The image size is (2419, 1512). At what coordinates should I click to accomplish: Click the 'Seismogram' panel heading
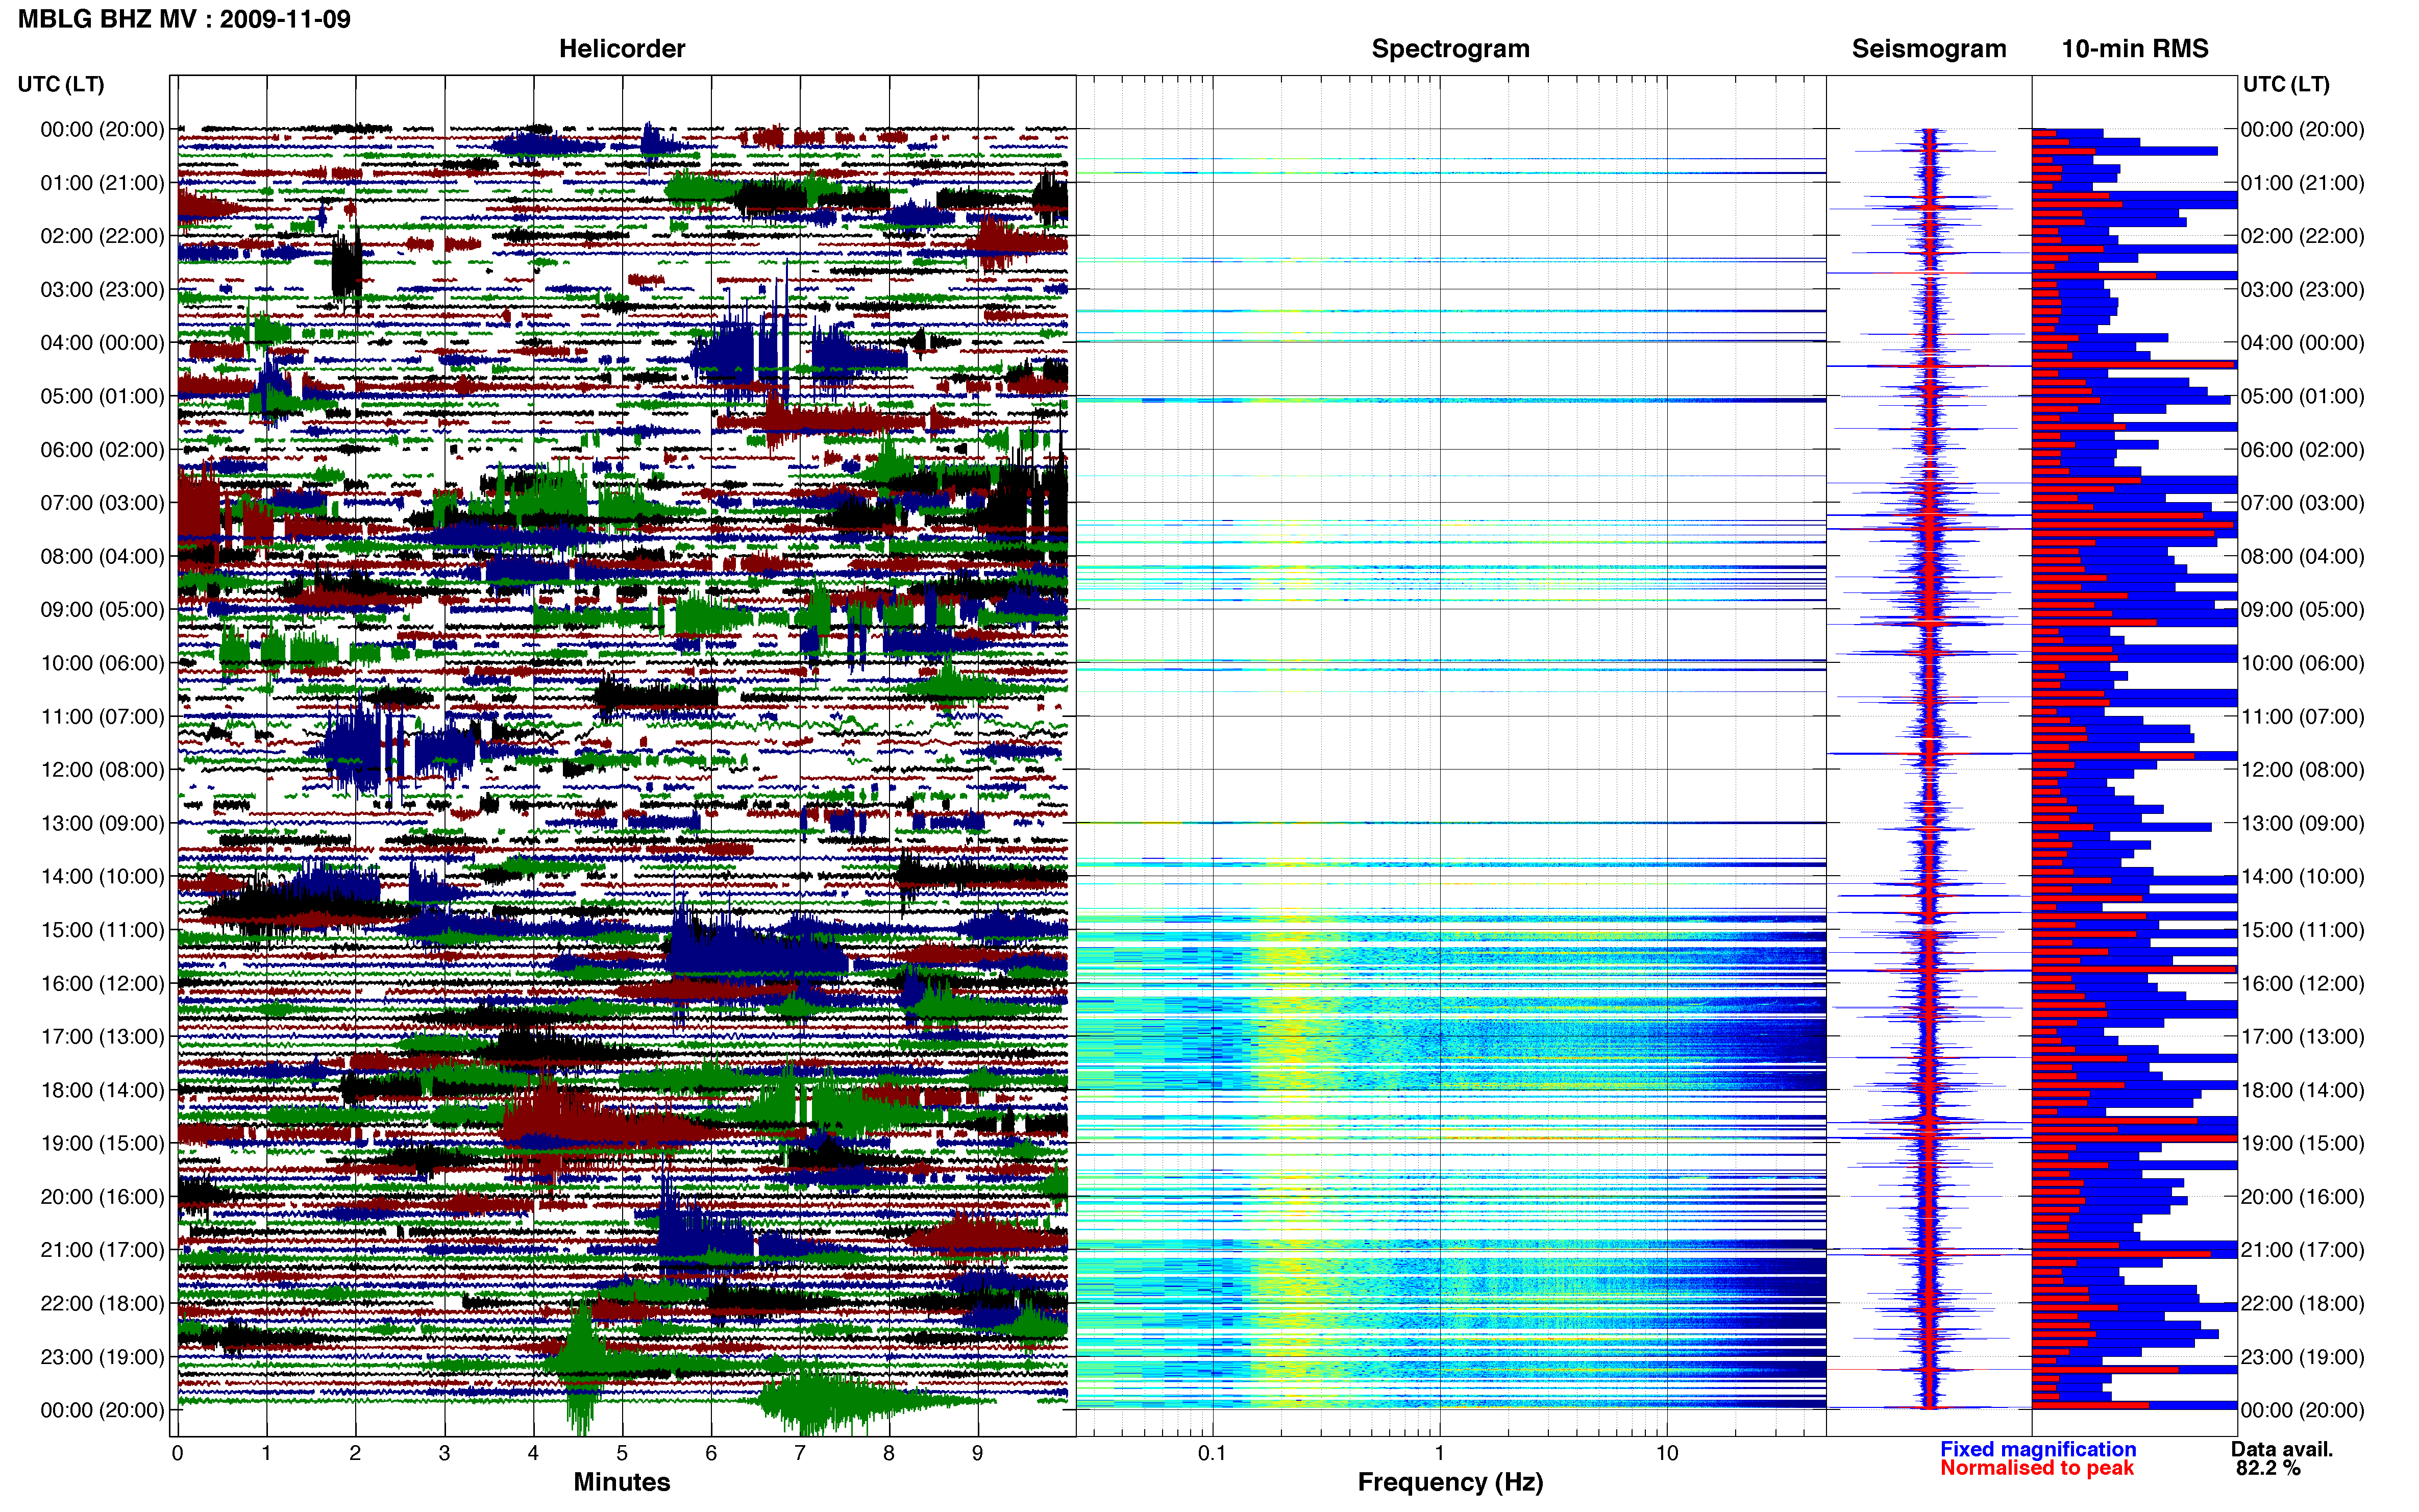(x=1929, y=49)
